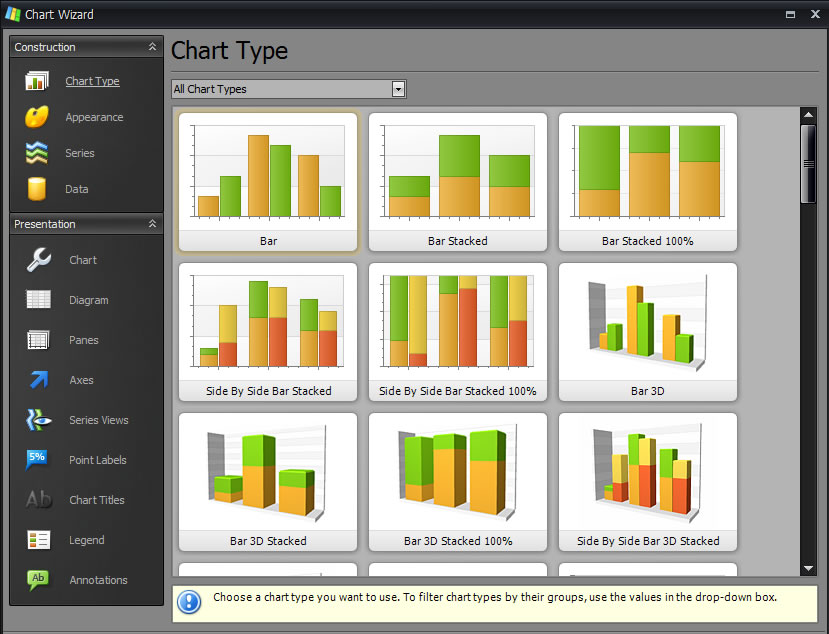Click the chart gallery scrollbar thumb
The width and height of the screenshot is (829, 634).
(x=808, y=163)
